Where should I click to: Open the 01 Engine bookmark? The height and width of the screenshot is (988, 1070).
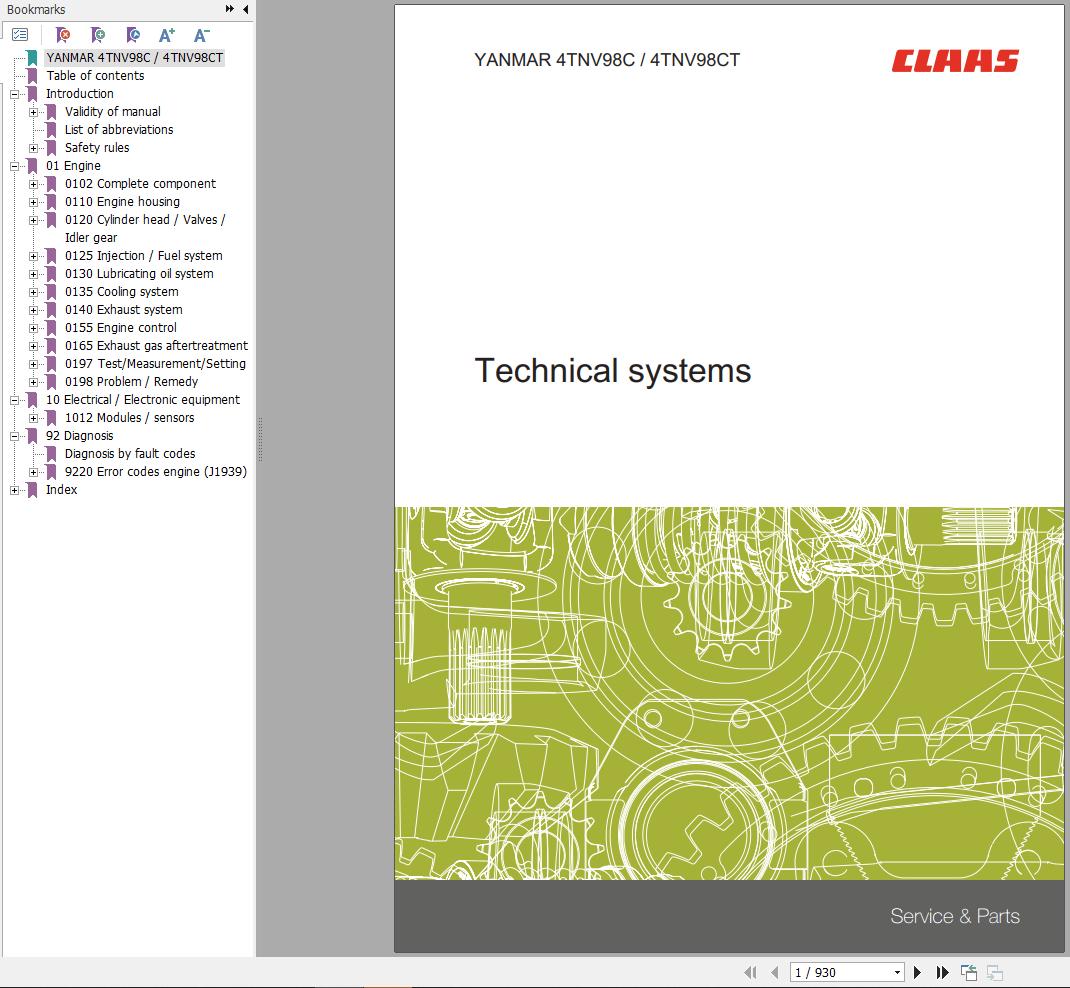tap(73, 166)
